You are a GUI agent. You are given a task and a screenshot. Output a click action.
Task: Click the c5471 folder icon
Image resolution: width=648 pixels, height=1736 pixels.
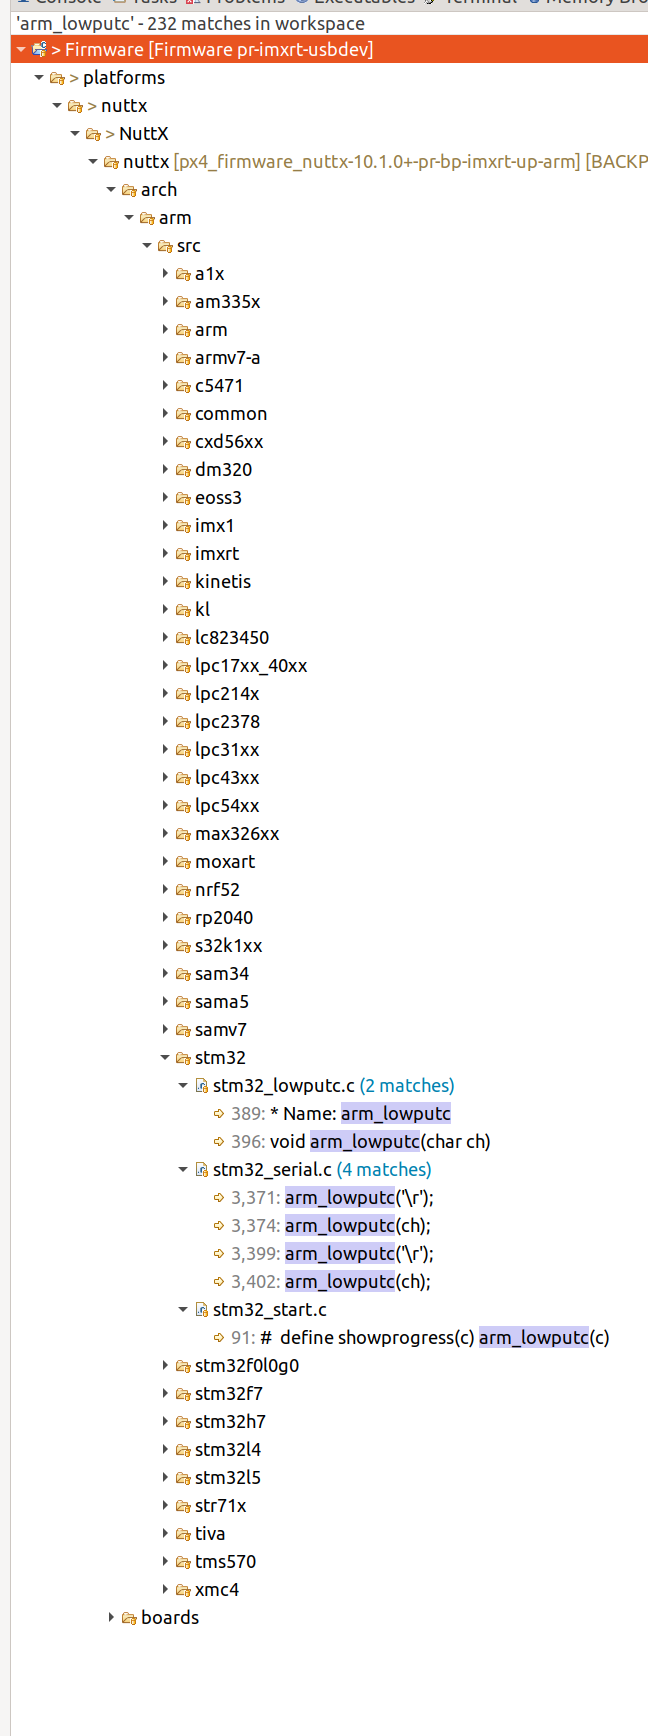click(x=183, y=385)
